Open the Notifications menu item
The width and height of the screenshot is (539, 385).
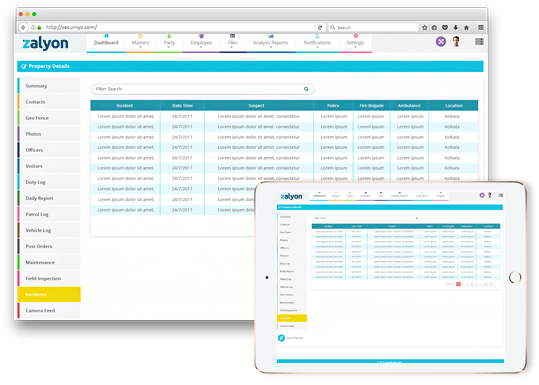point(317,43)
